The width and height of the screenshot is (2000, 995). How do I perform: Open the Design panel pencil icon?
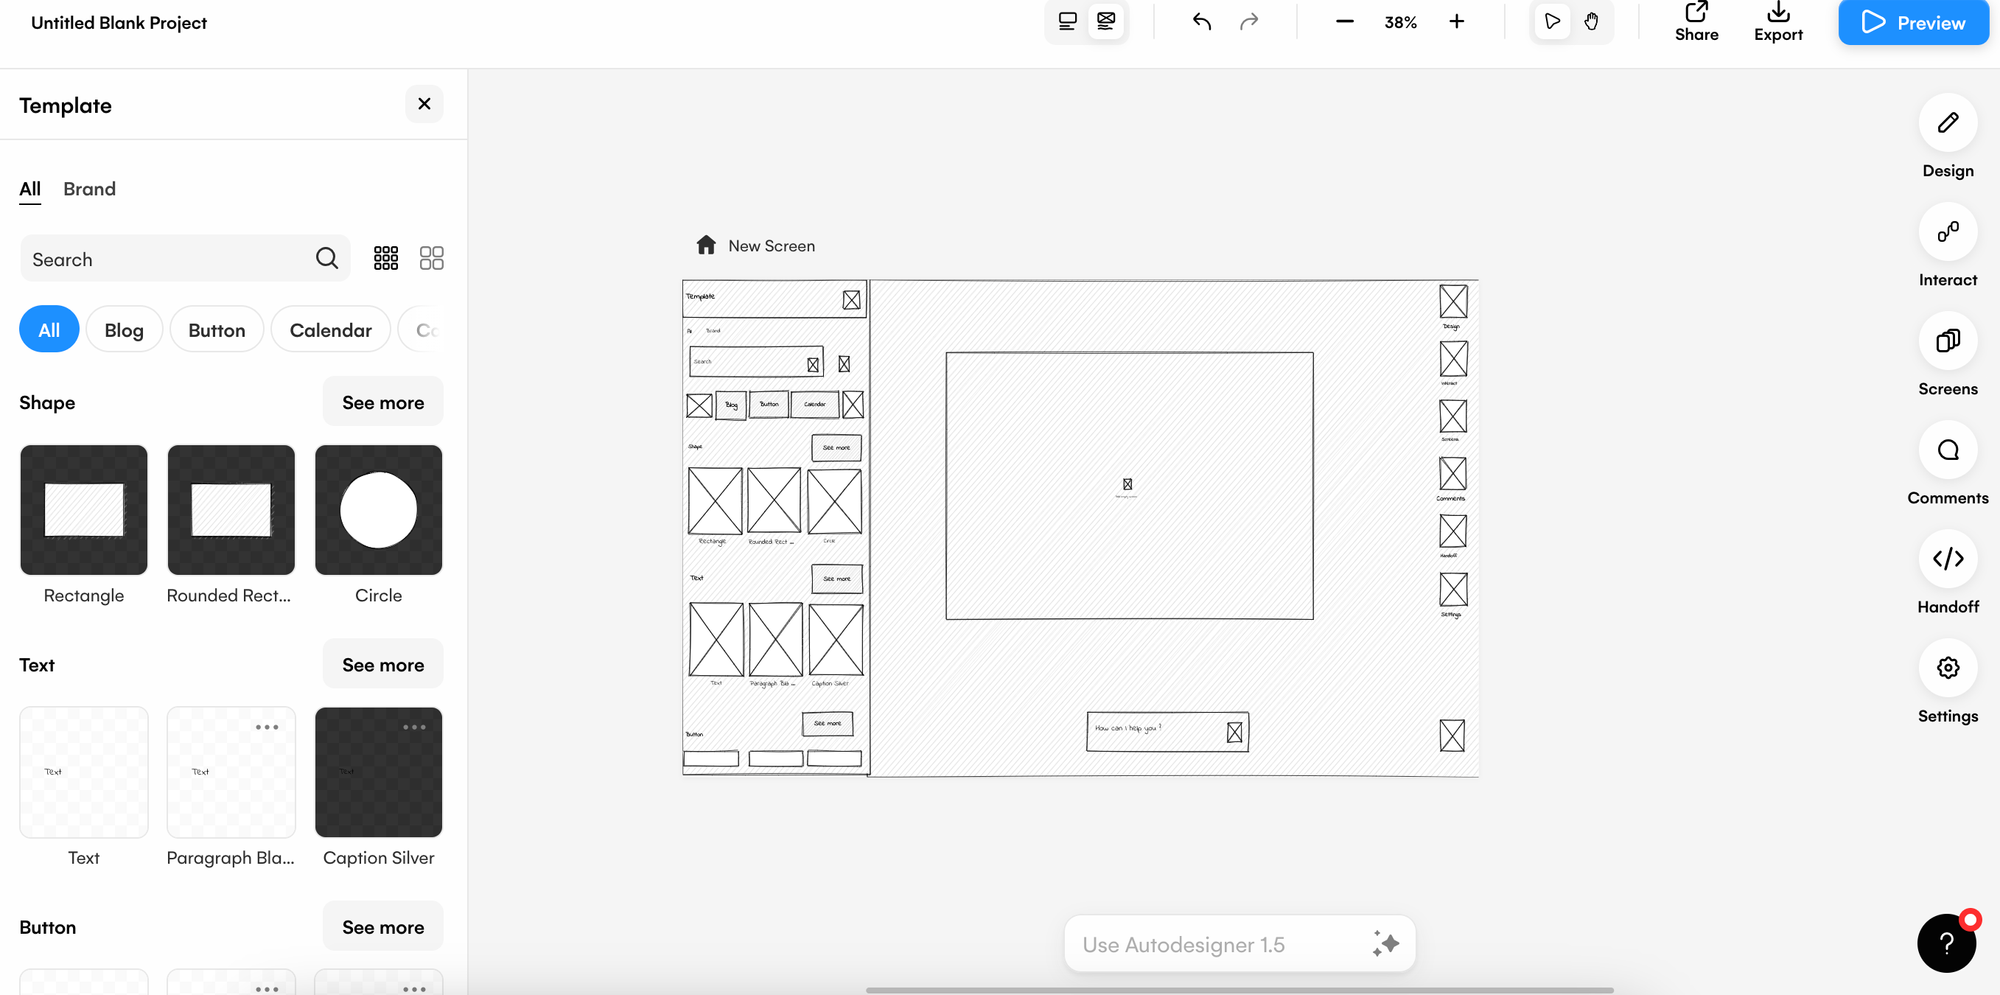tap(1948, 123)
